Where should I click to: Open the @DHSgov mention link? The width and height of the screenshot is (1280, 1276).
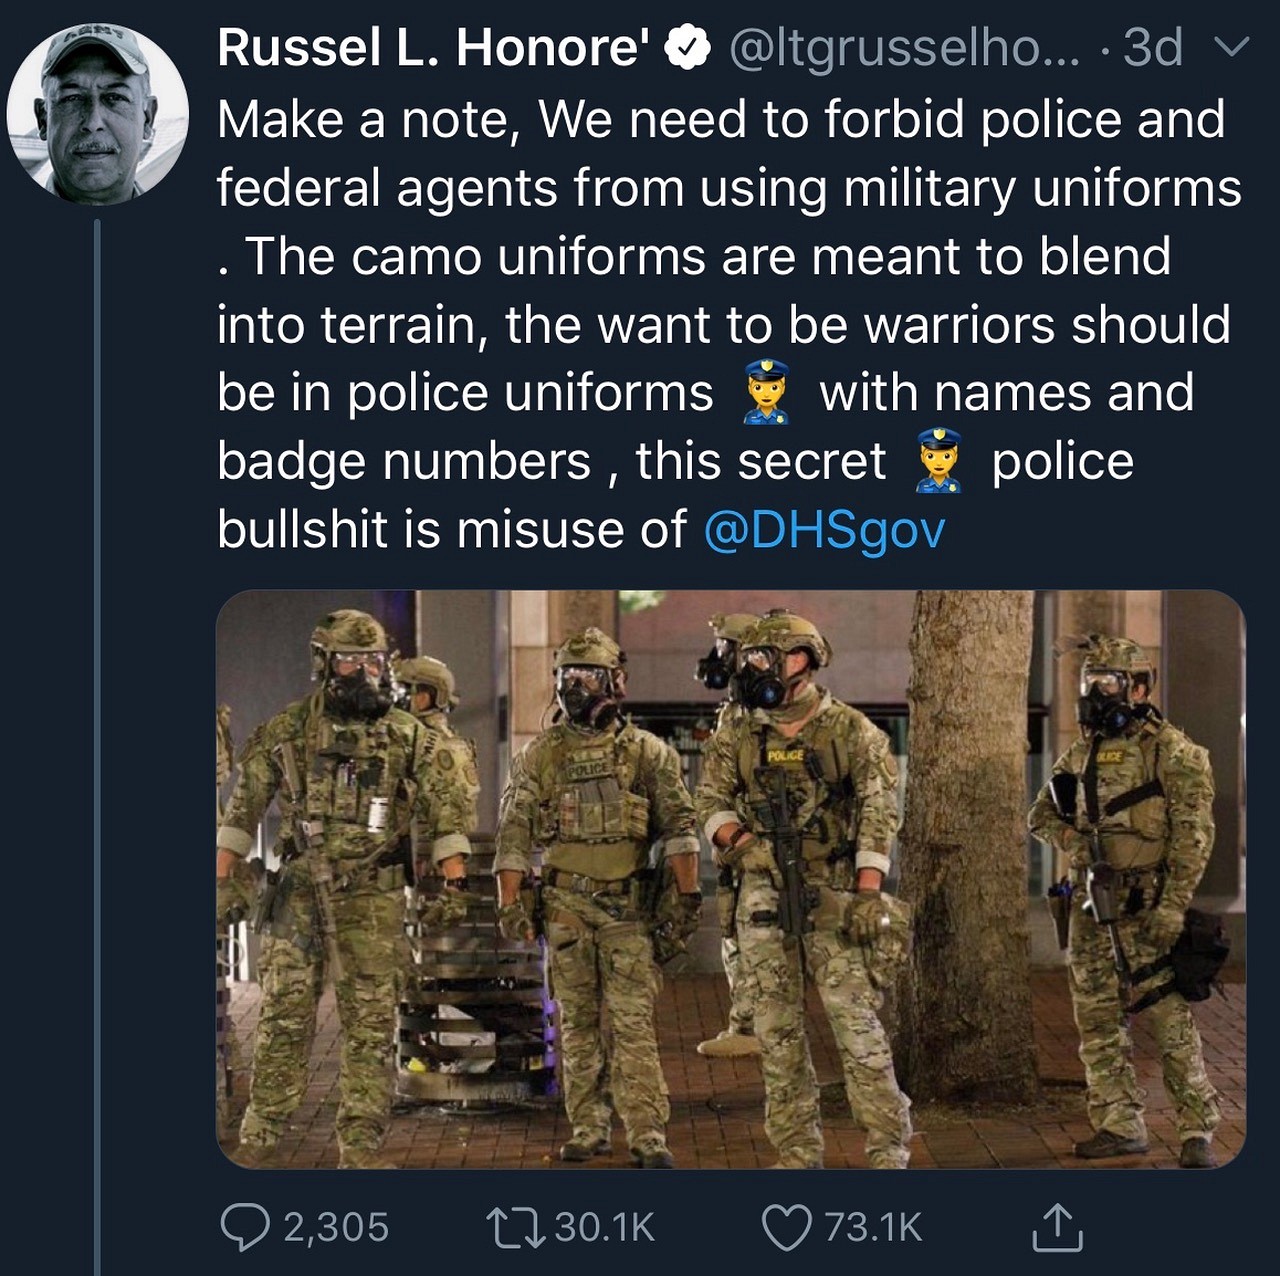coord(824,529)
